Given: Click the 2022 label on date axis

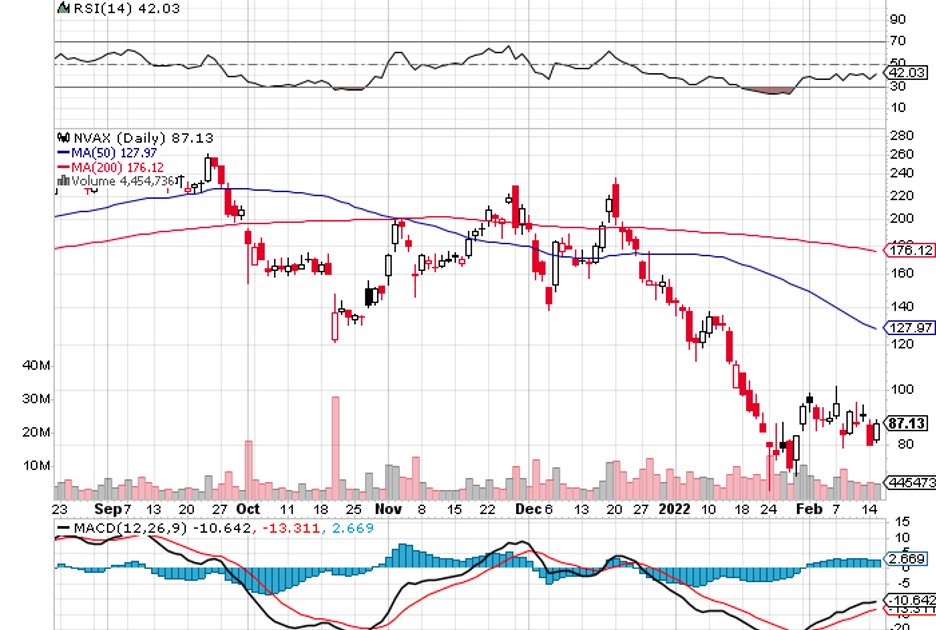Looking at the screenshot, I should coord(675,508).
